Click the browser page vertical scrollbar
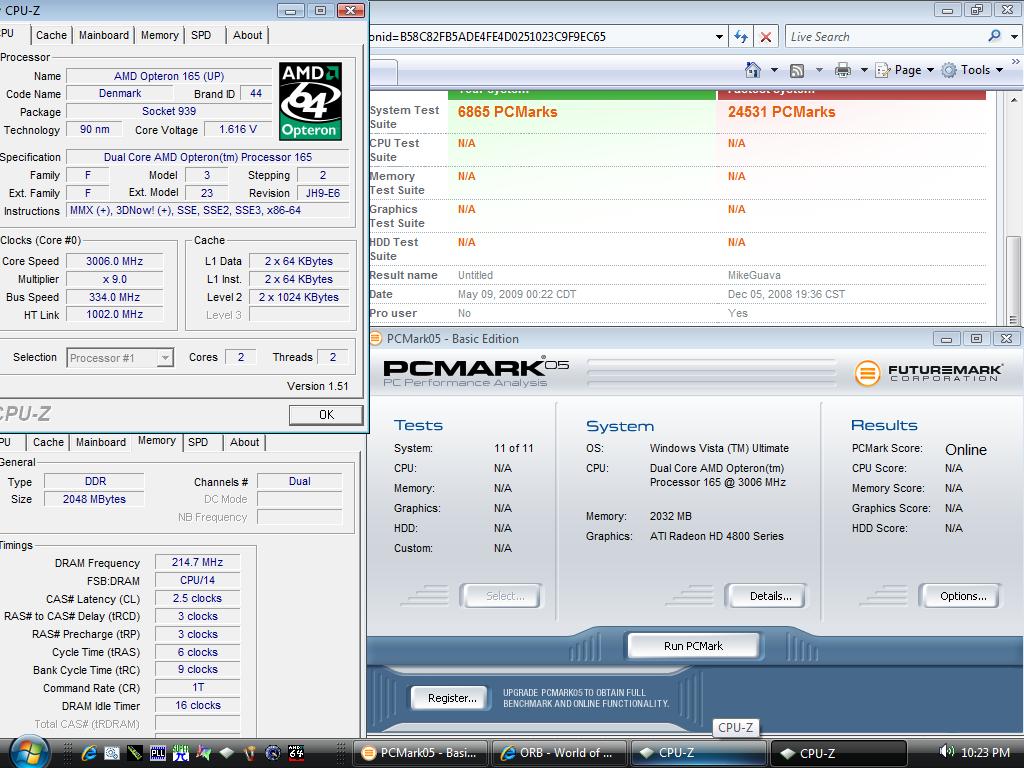Screen dimensions: 1024x768 click(x=1013, y=208)
